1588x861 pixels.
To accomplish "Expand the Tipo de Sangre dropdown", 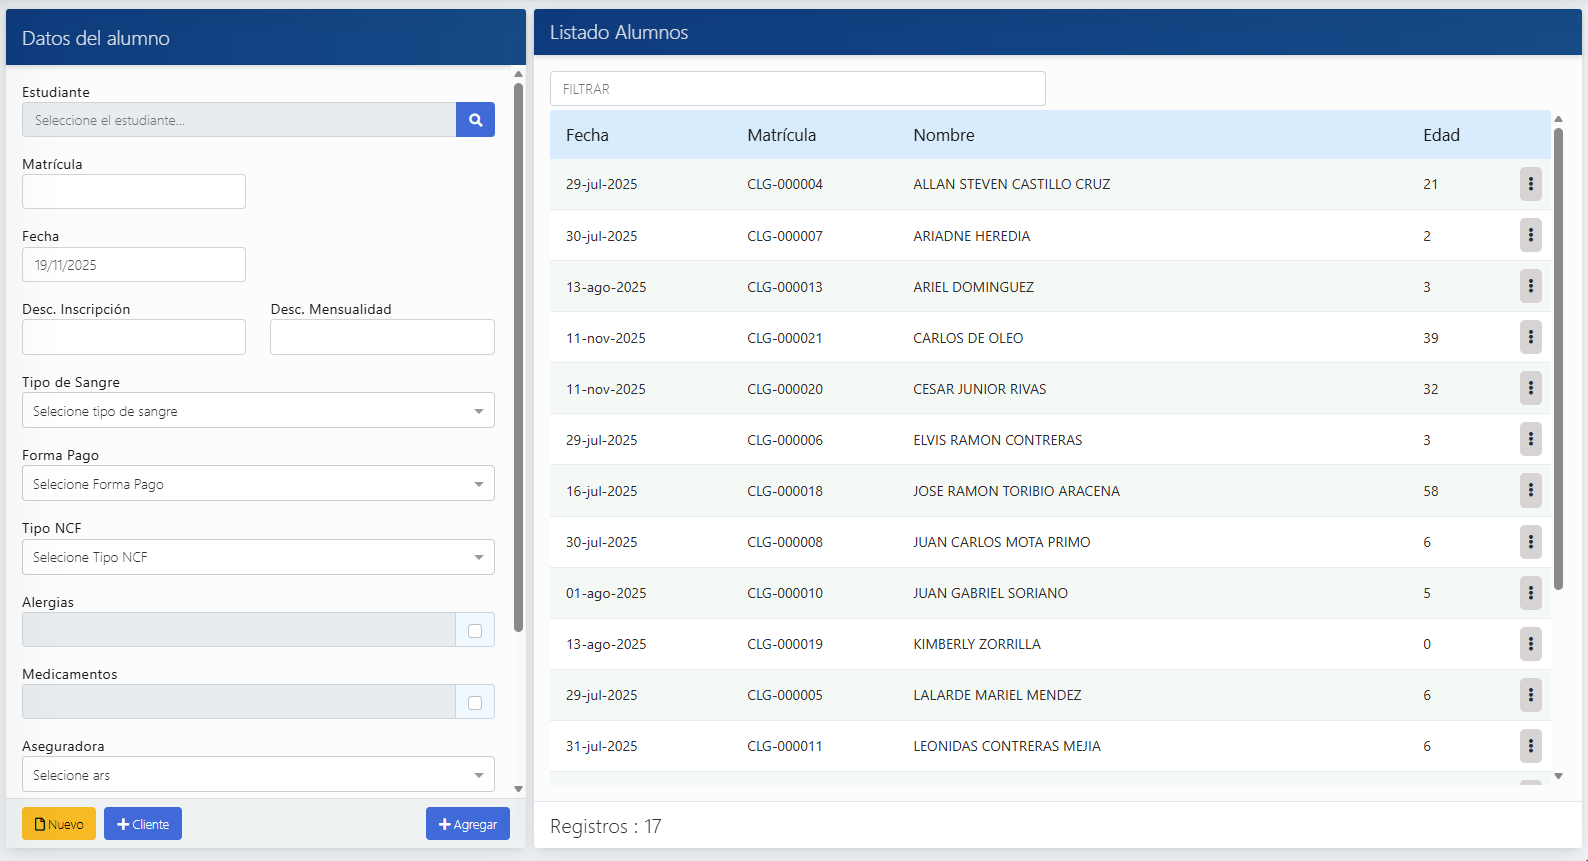I will tap(258, 411).
